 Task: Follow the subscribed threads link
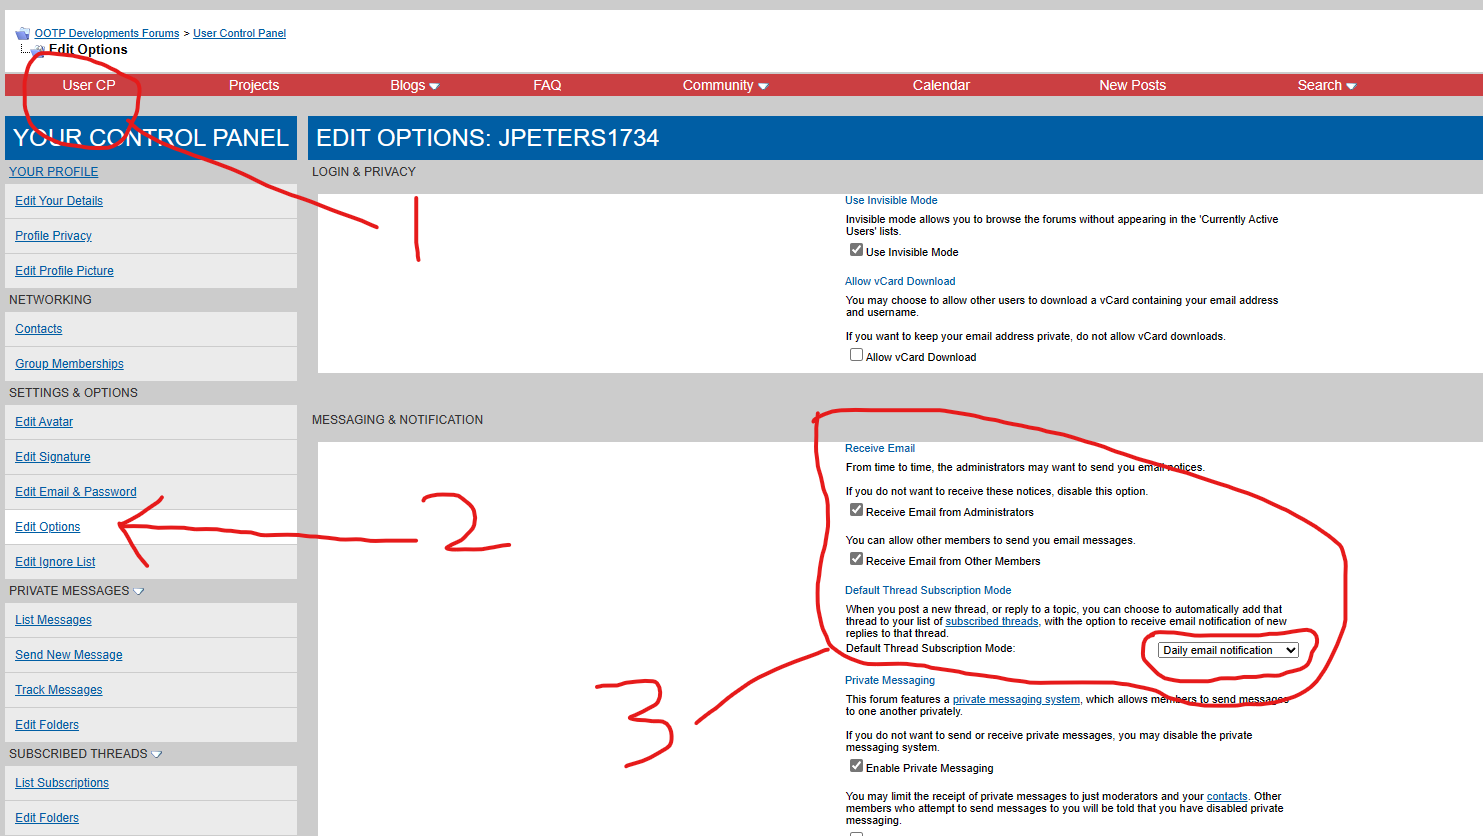(991, 621)
